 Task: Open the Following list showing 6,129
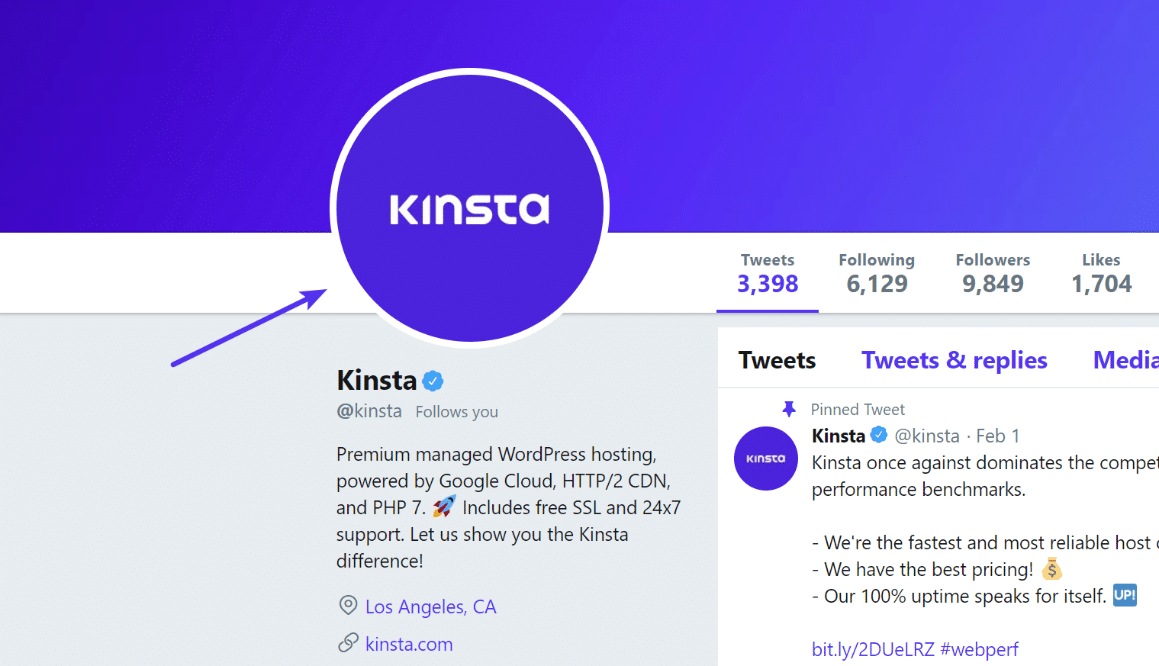877,272
